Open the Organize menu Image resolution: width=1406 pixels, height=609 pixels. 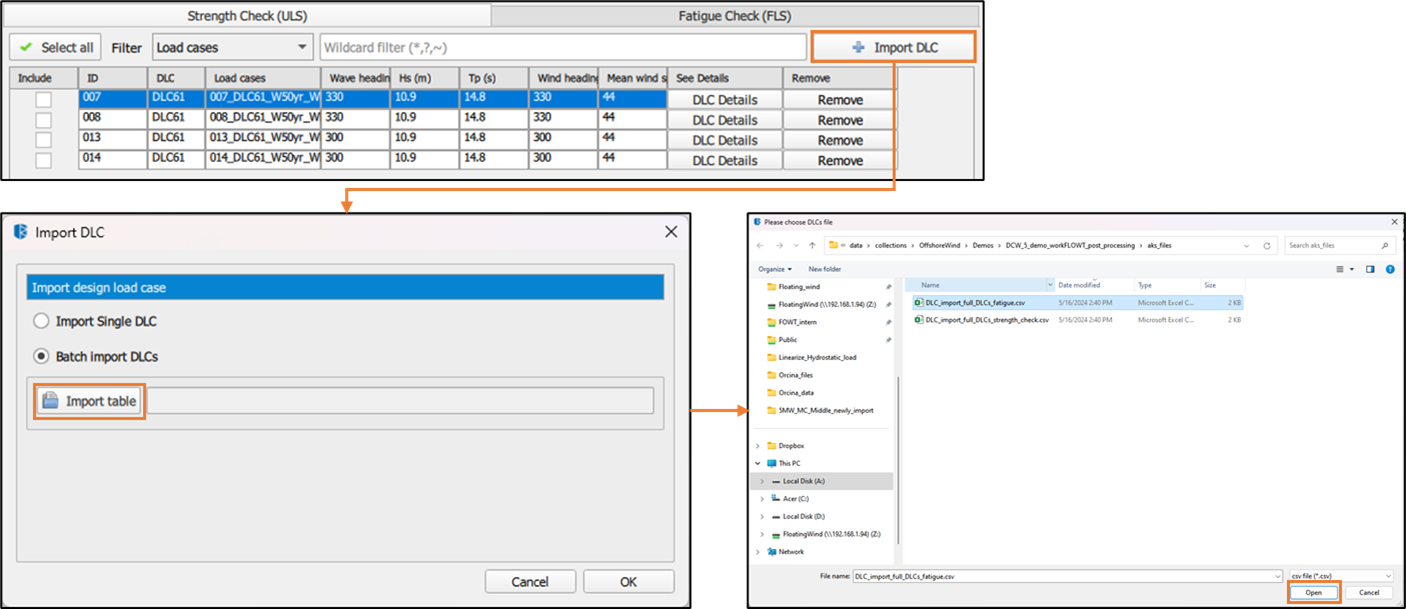pos(774,269)
